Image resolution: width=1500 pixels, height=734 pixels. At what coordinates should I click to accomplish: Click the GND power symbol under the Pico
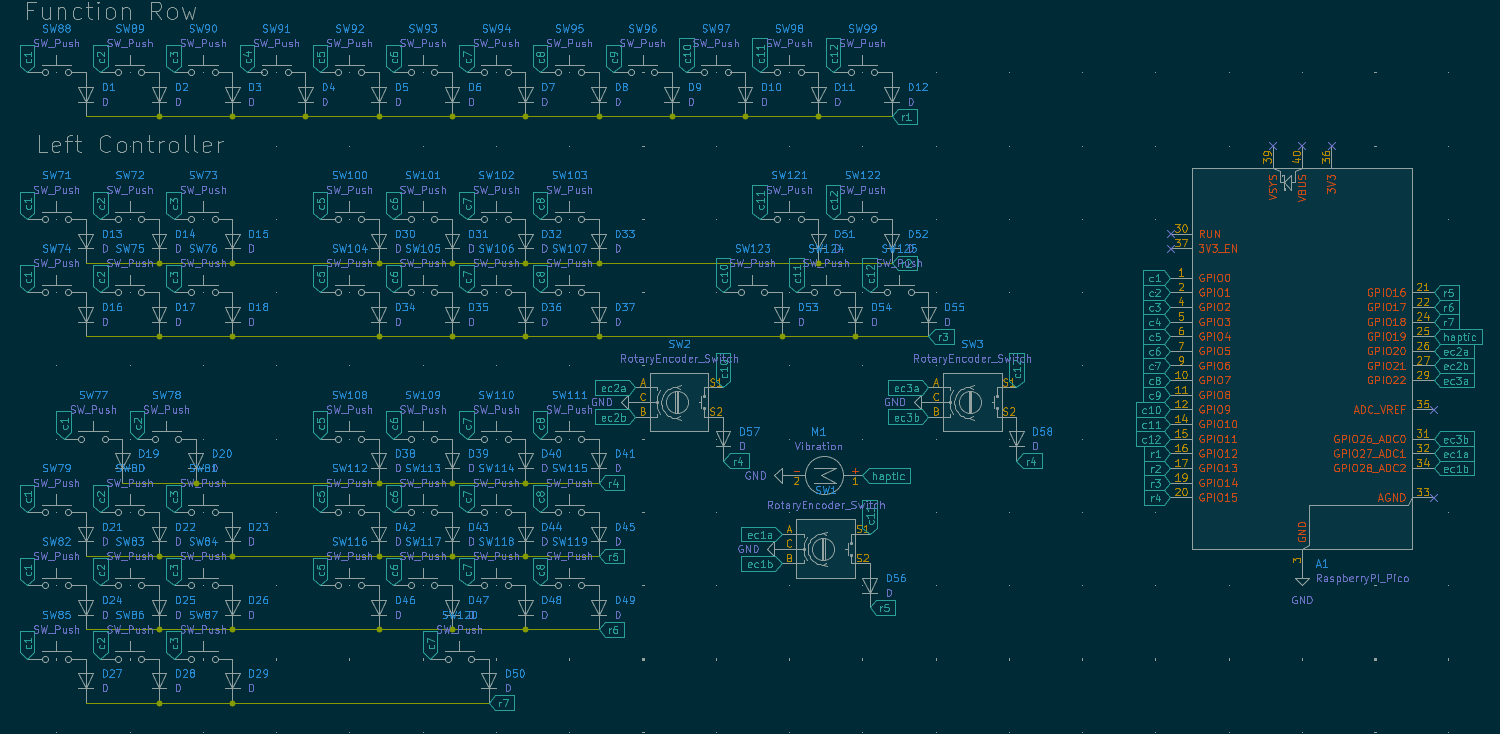[x=1301, y=584]
